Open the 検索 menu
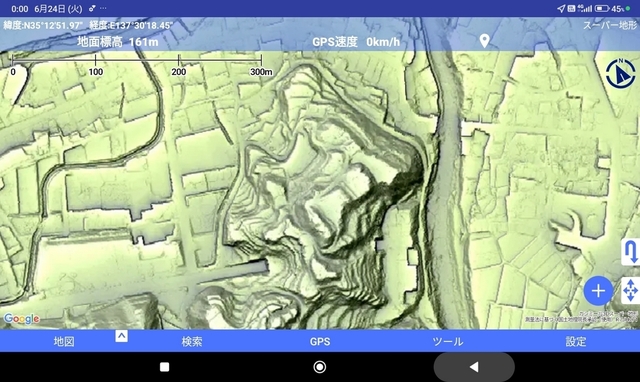640x382 pixels. coord(192,342)
